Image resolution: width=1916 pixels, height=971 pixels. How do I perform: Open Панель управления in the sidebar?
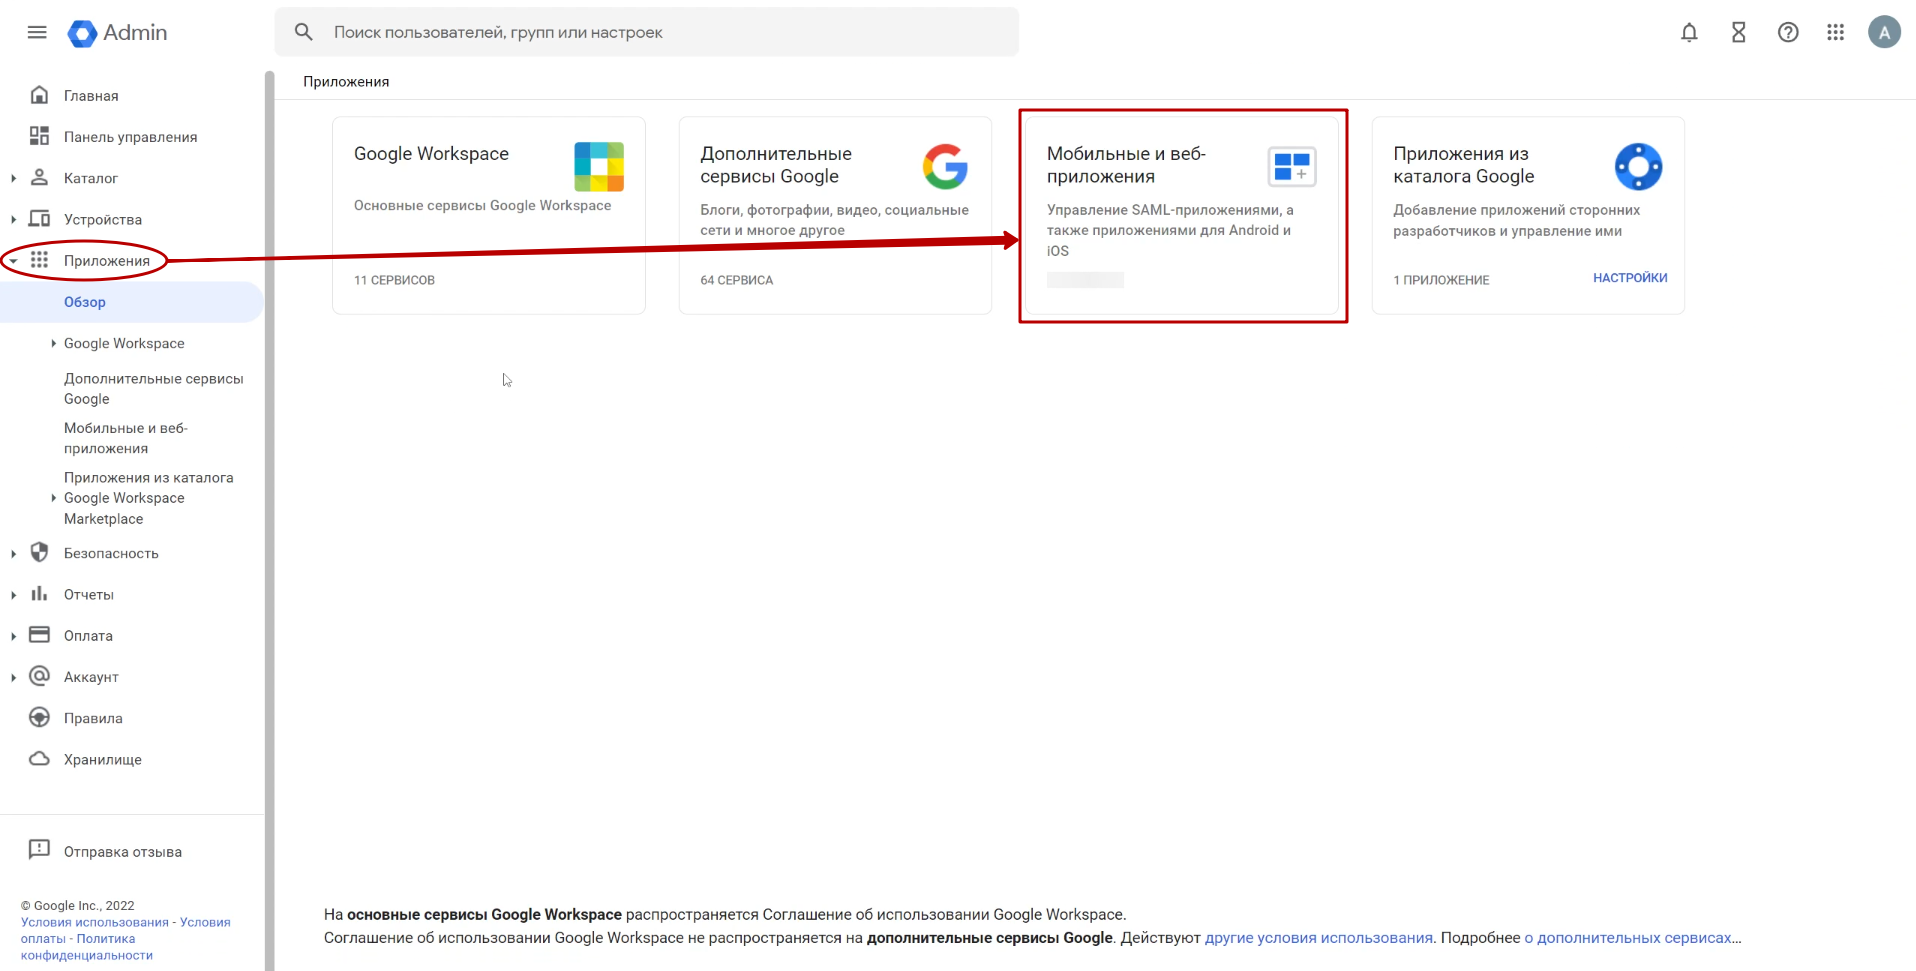(130, 137)
